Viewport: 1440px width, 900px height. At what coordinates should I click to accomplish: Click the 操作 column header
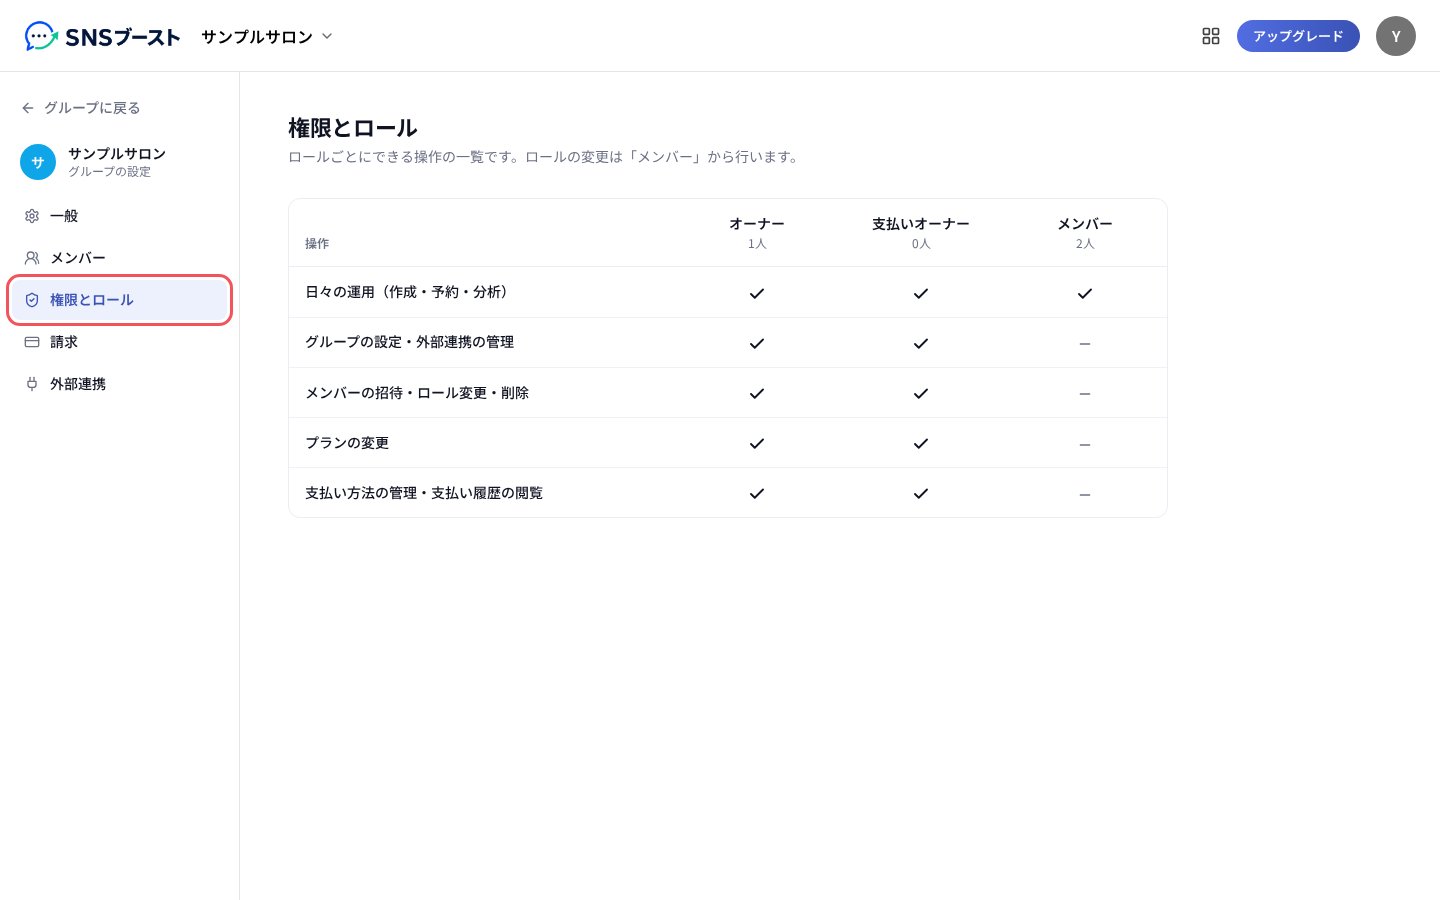point(317,244)
